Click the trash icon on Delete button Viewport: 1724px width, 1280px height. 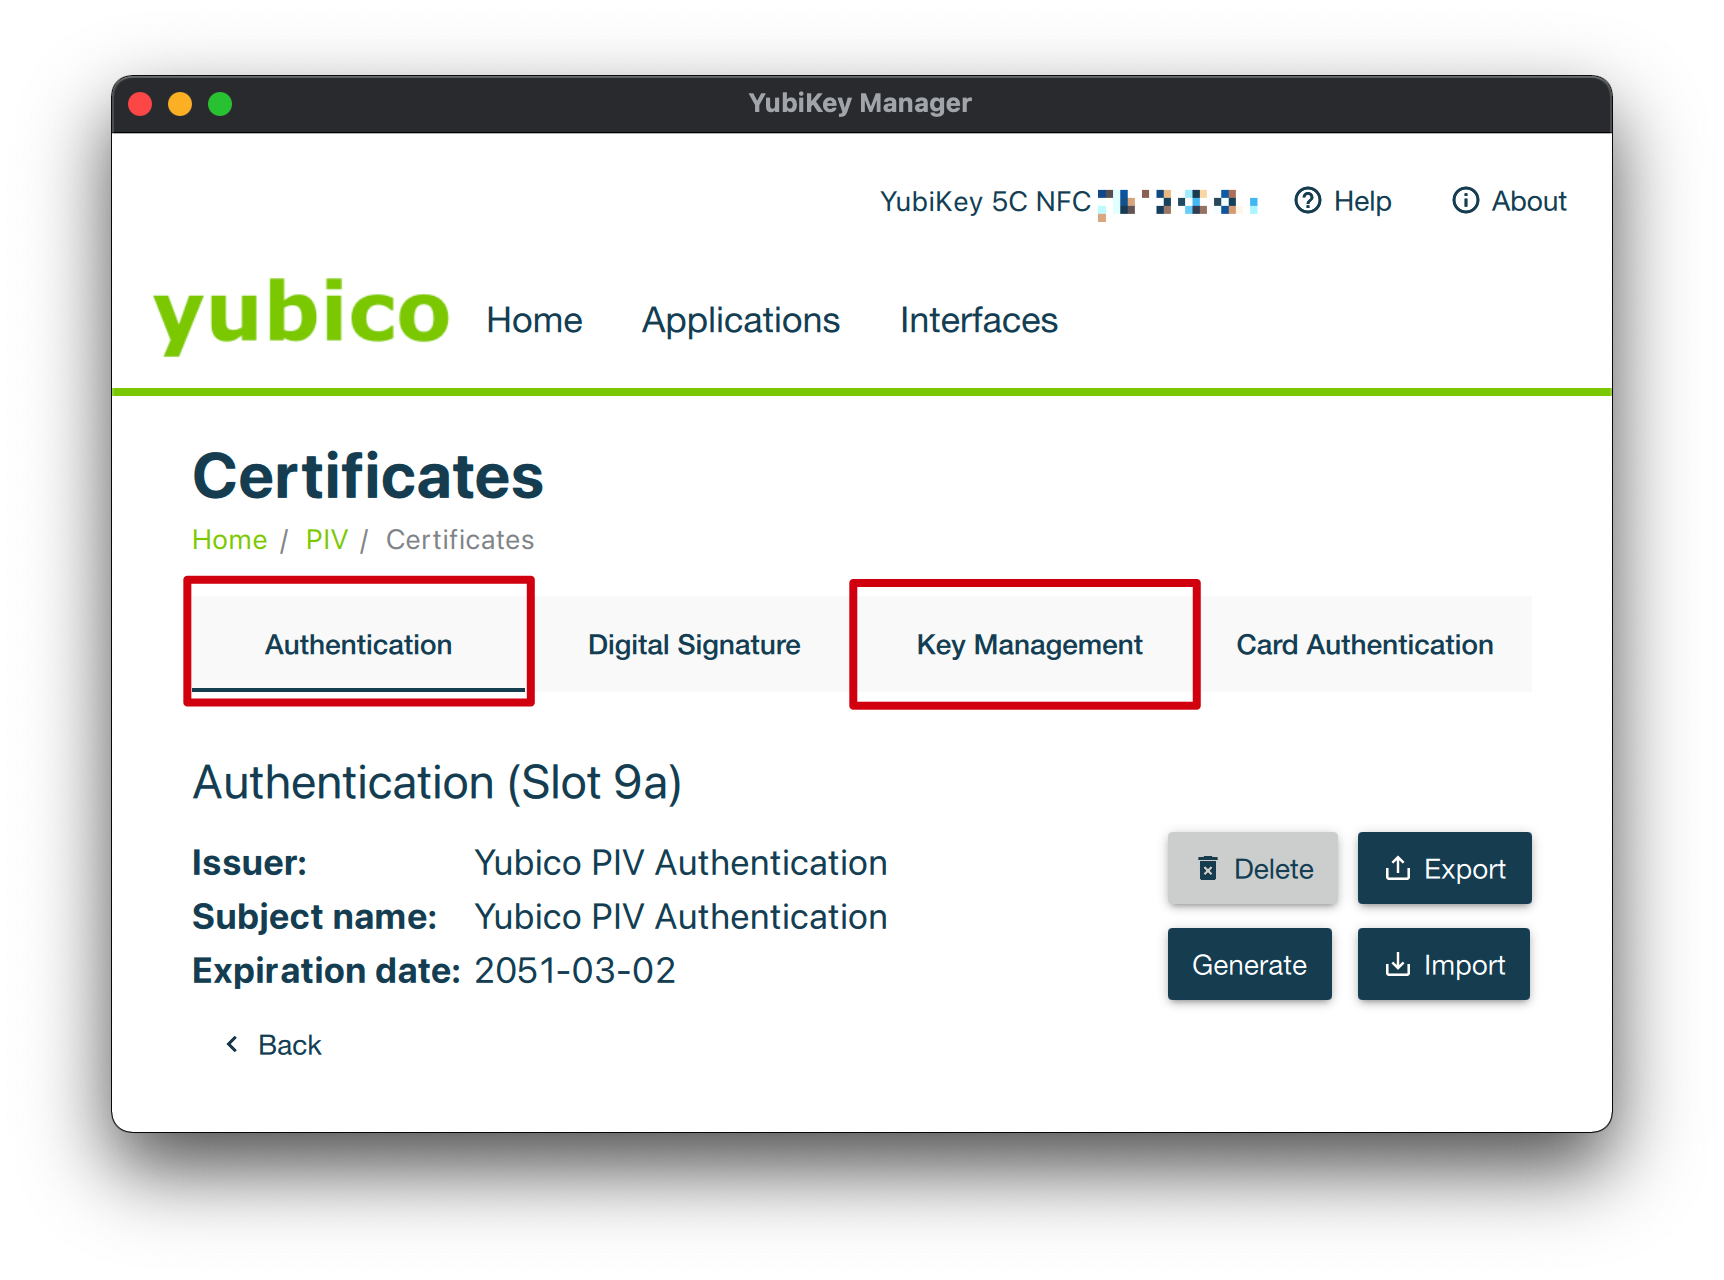pos(1208,868)
